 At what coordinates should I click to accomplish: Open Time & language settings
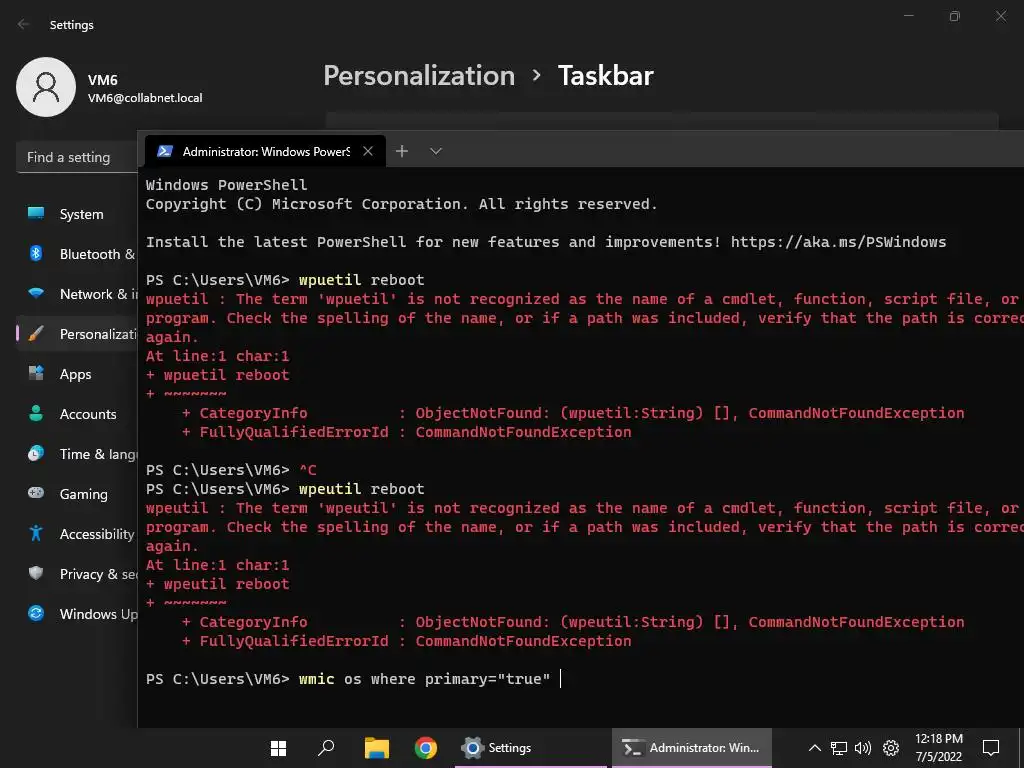pyautogui.click(x=77, y=454)
